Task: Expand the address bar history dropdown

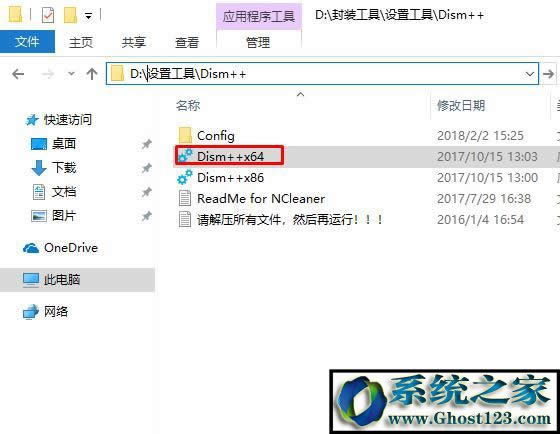Action: [530, 74]
